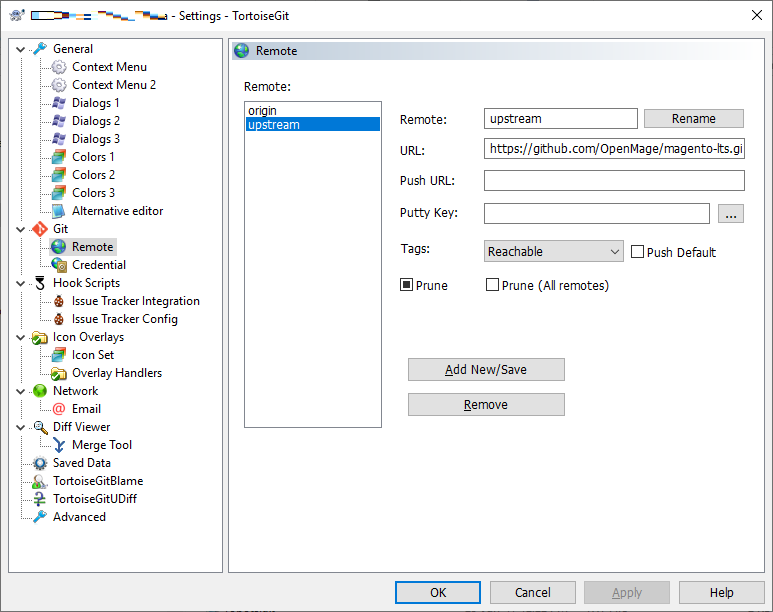Viewport: 773px width, 612px height.
Task: Click into the Push URL field
Action: tap(614, 181)
